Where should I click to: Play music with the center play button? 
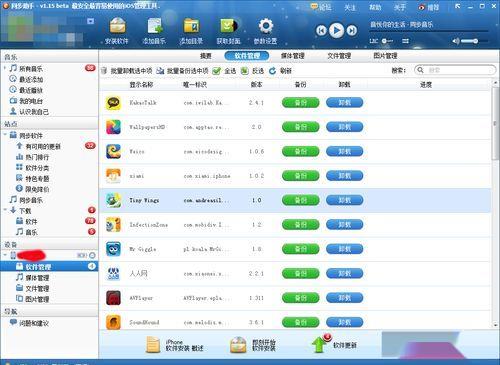point(337,31)
